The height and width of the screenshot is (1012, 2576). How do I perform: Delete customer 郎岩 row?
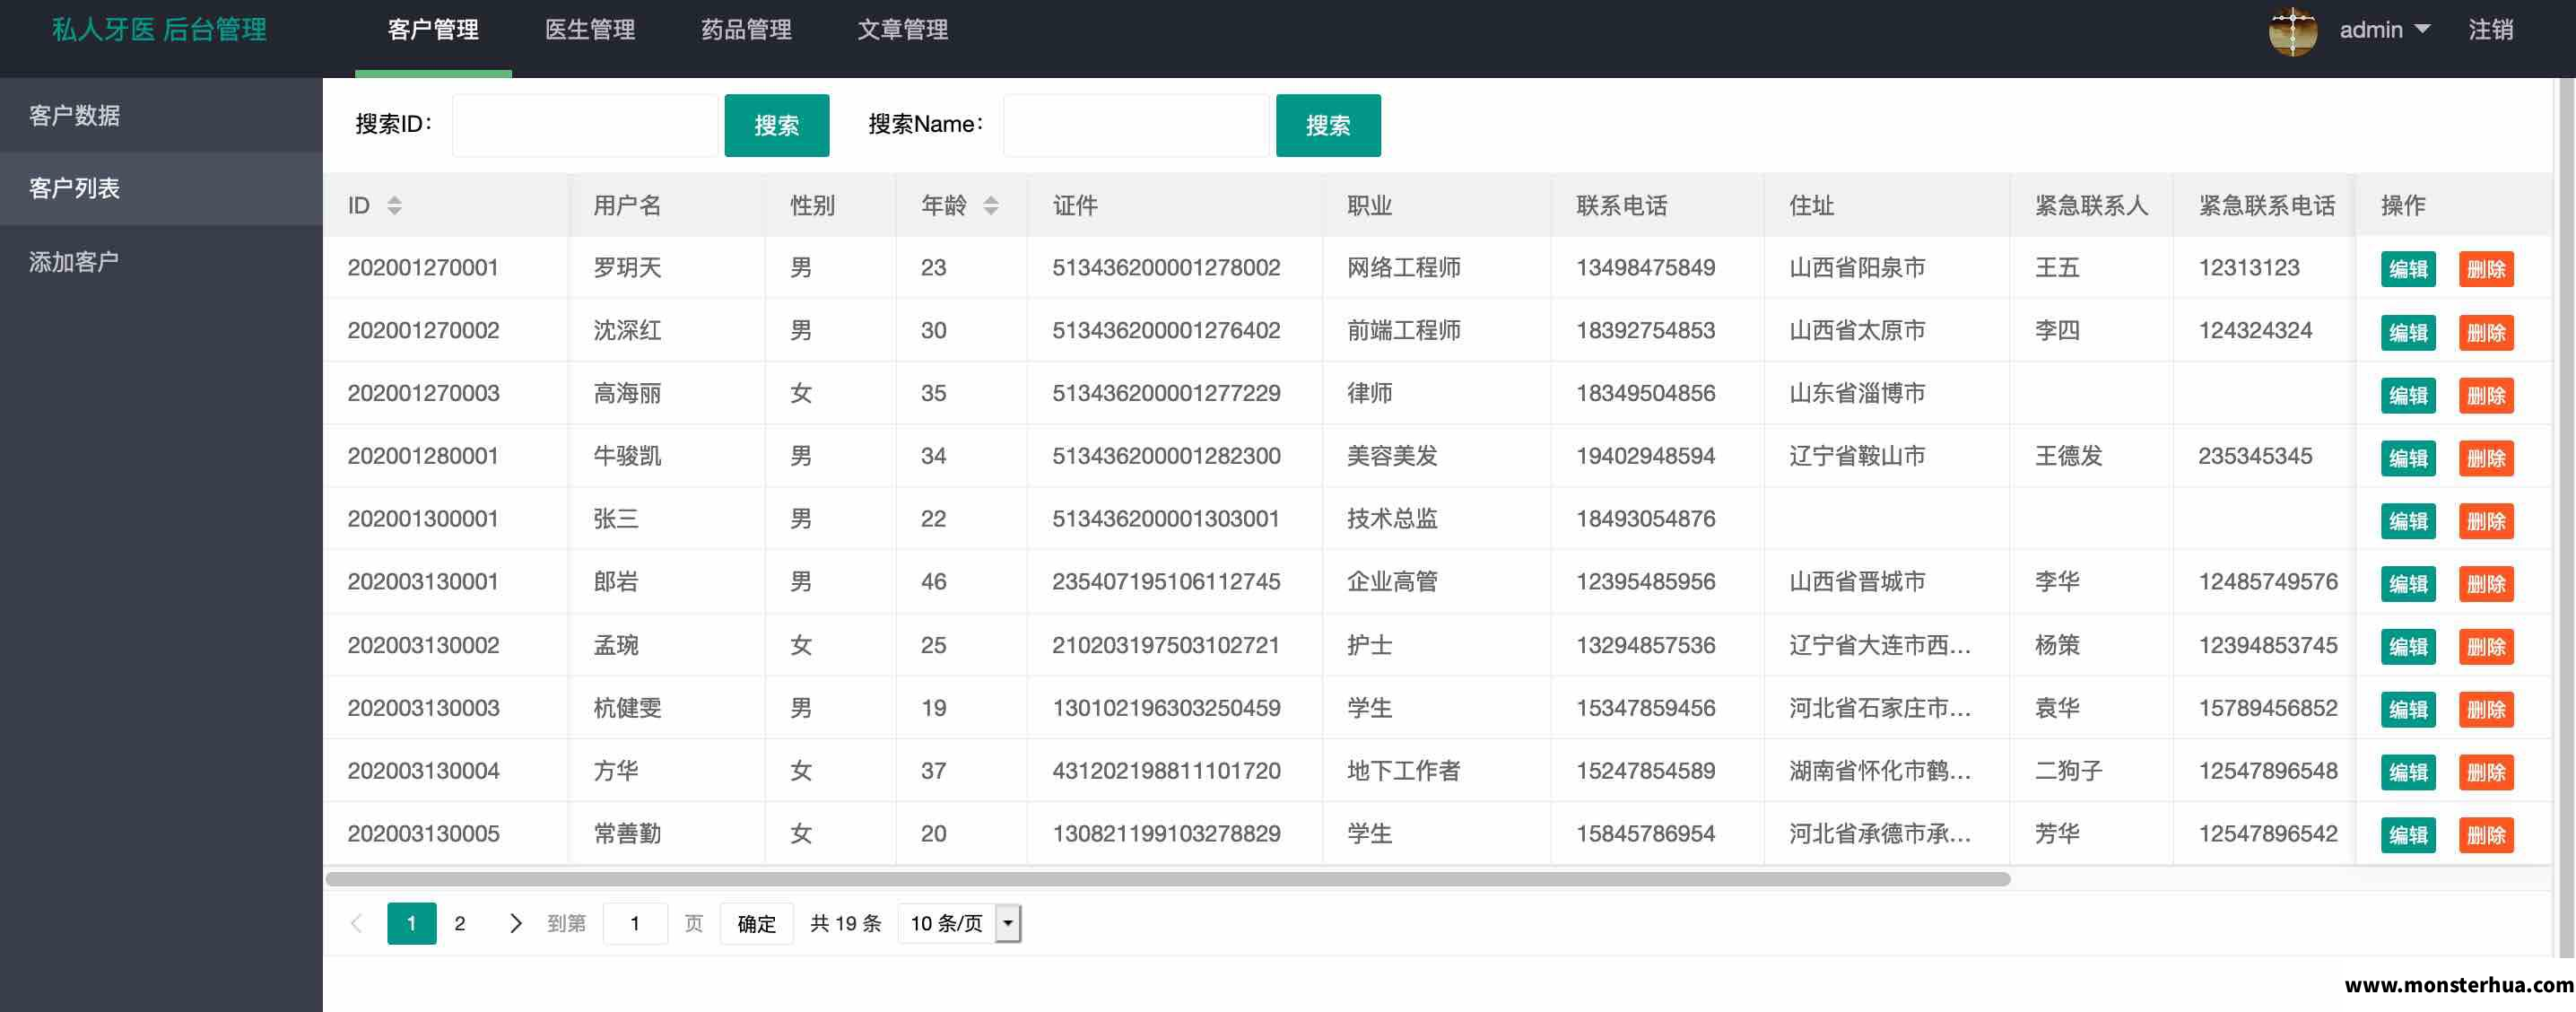point(2486,584)
